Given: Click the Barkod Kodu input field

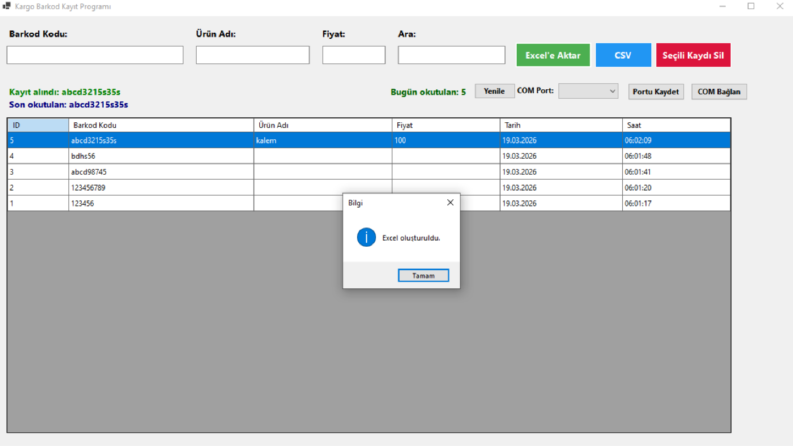Looking at the screenshot, I should [95, 55].
